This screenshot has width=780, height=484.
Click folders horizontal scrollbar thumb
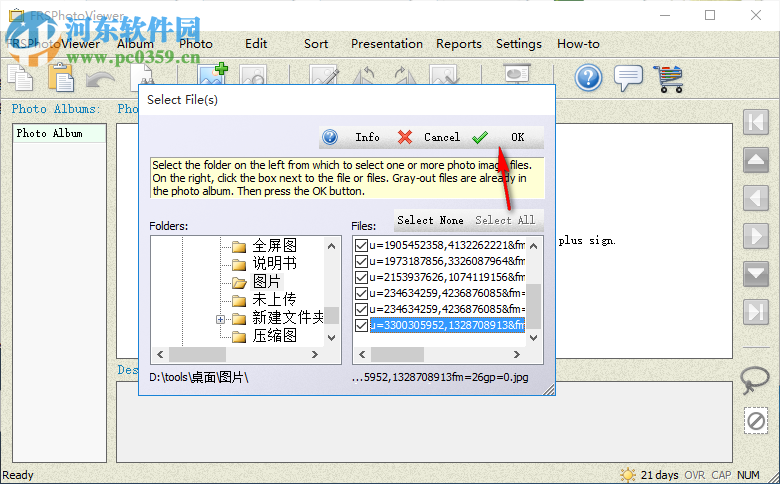197,355
